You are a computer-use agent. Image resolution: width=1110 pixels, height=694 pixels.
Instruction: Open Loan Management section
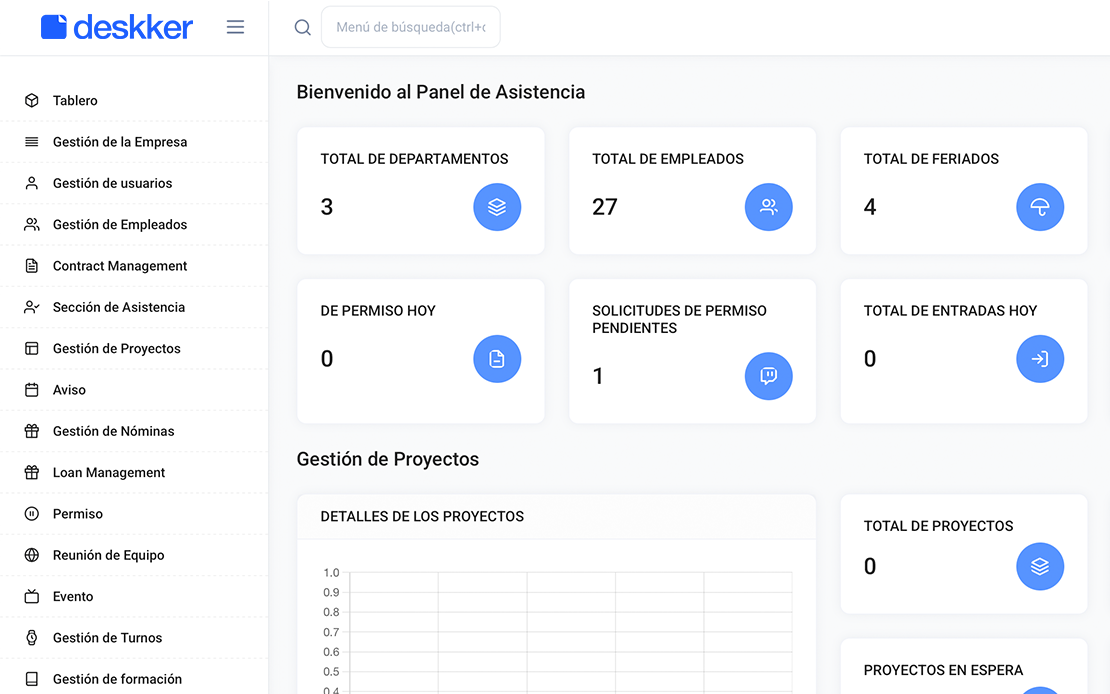click(x=134, y=472)
